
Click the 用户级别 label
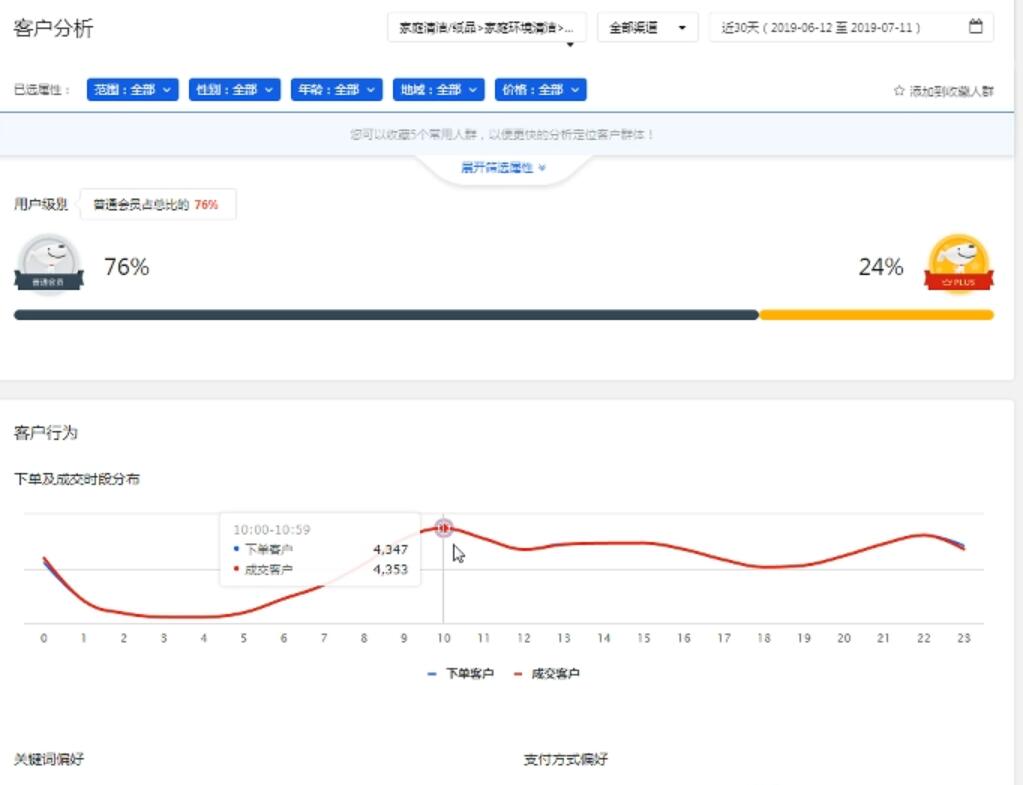click(x=41, y=204)
